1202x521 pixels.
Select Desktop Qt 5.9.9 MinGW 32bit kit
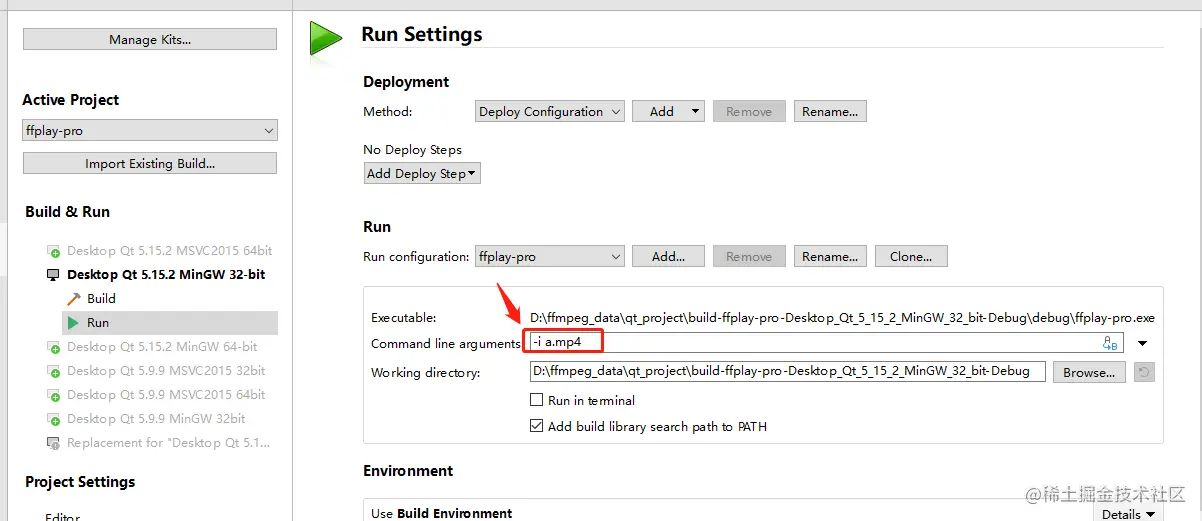click(x=156, y=419)
